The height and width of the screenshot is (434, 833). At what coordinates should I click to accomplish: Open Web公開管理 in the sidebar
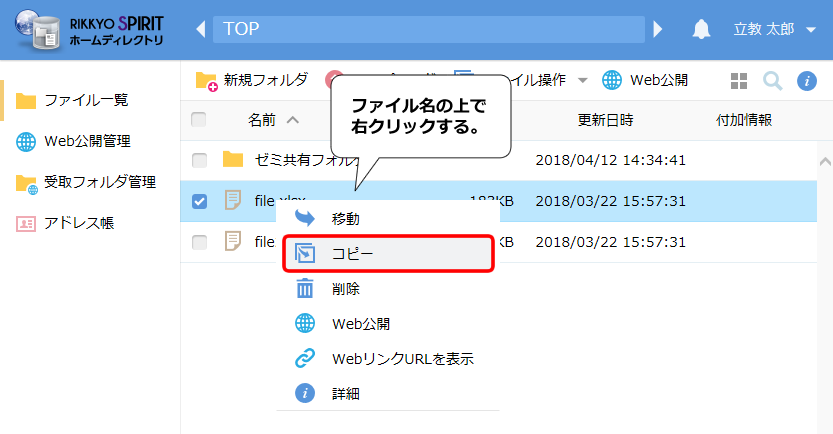pos(73,141)
